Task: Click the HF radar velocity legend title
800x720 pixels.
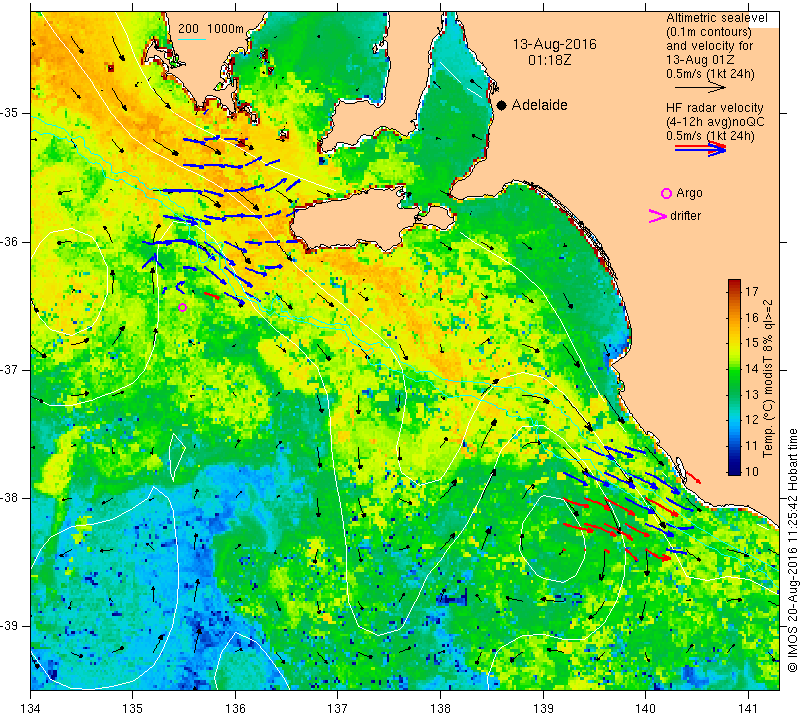Action: tap(714, 108)
